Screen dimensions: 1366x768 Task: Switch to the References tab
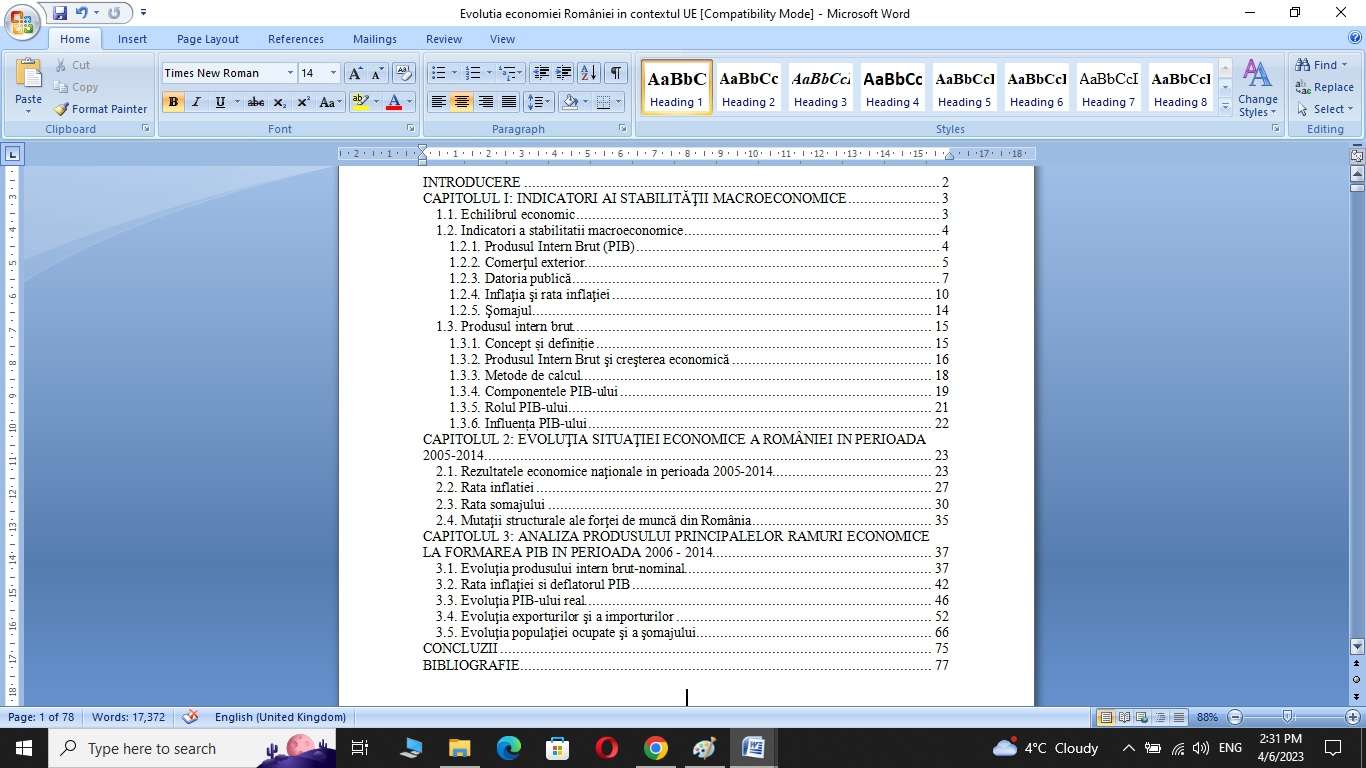[x=296, y=39]
